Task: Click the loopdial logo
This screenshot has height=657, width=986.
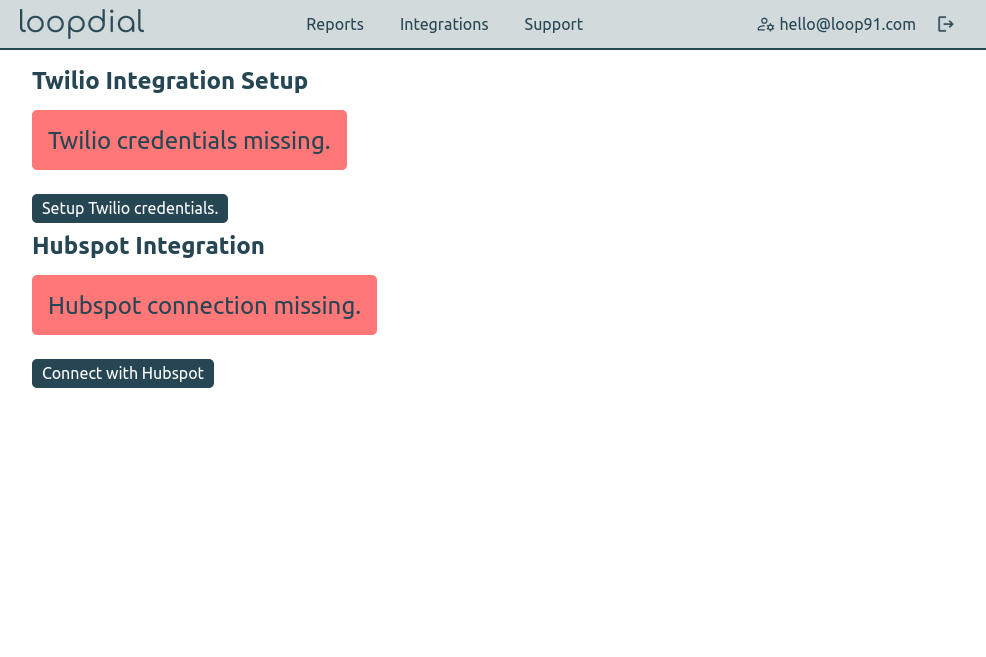Action: pos(81,23)
